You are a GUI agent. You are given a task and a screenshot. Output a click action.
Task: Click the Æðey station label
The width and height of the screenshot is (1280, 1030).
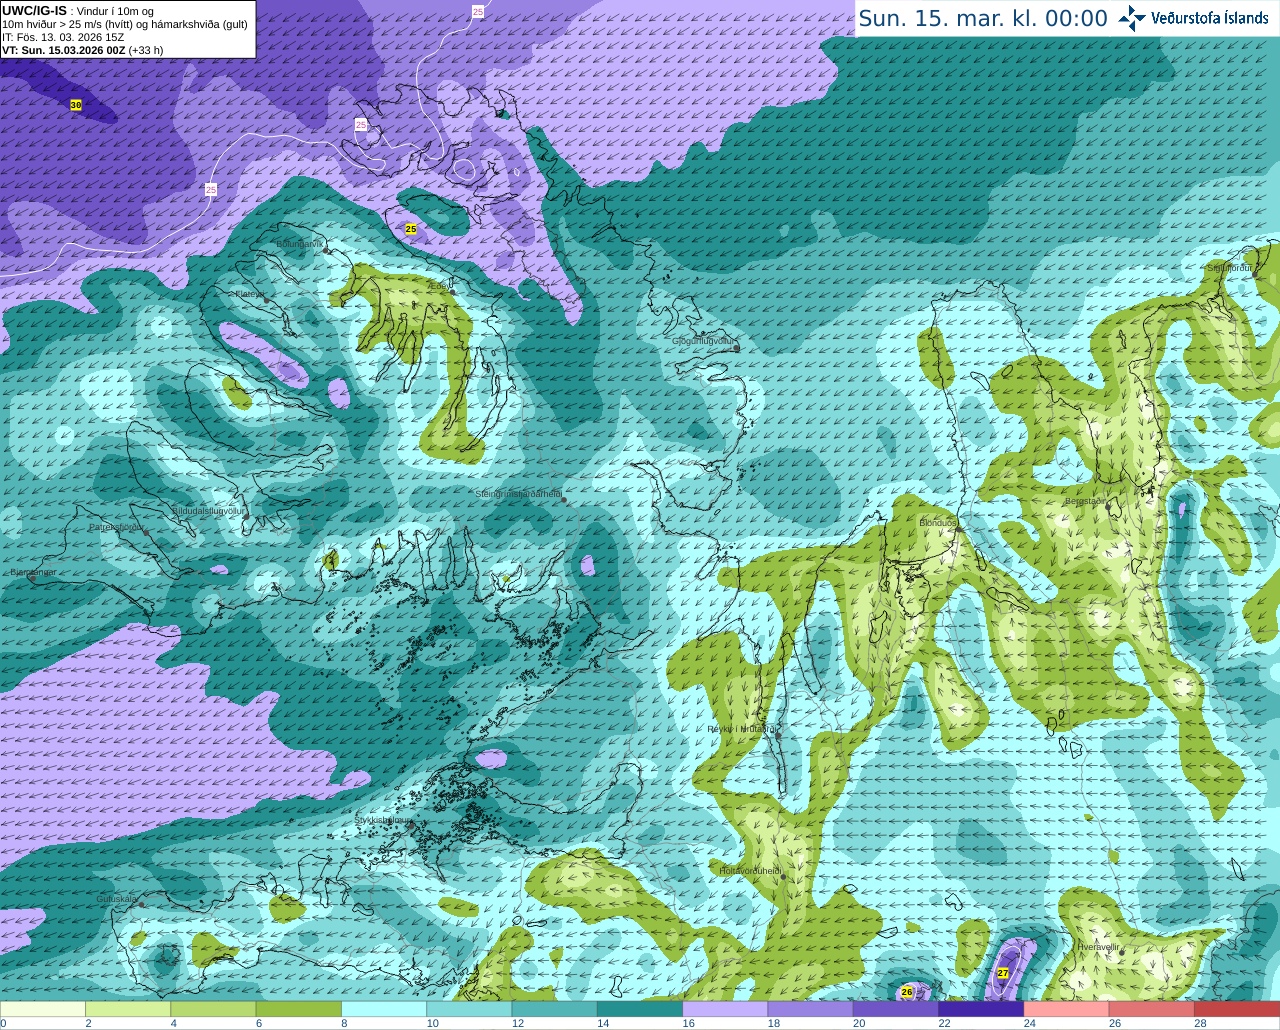tap(437, 286)
